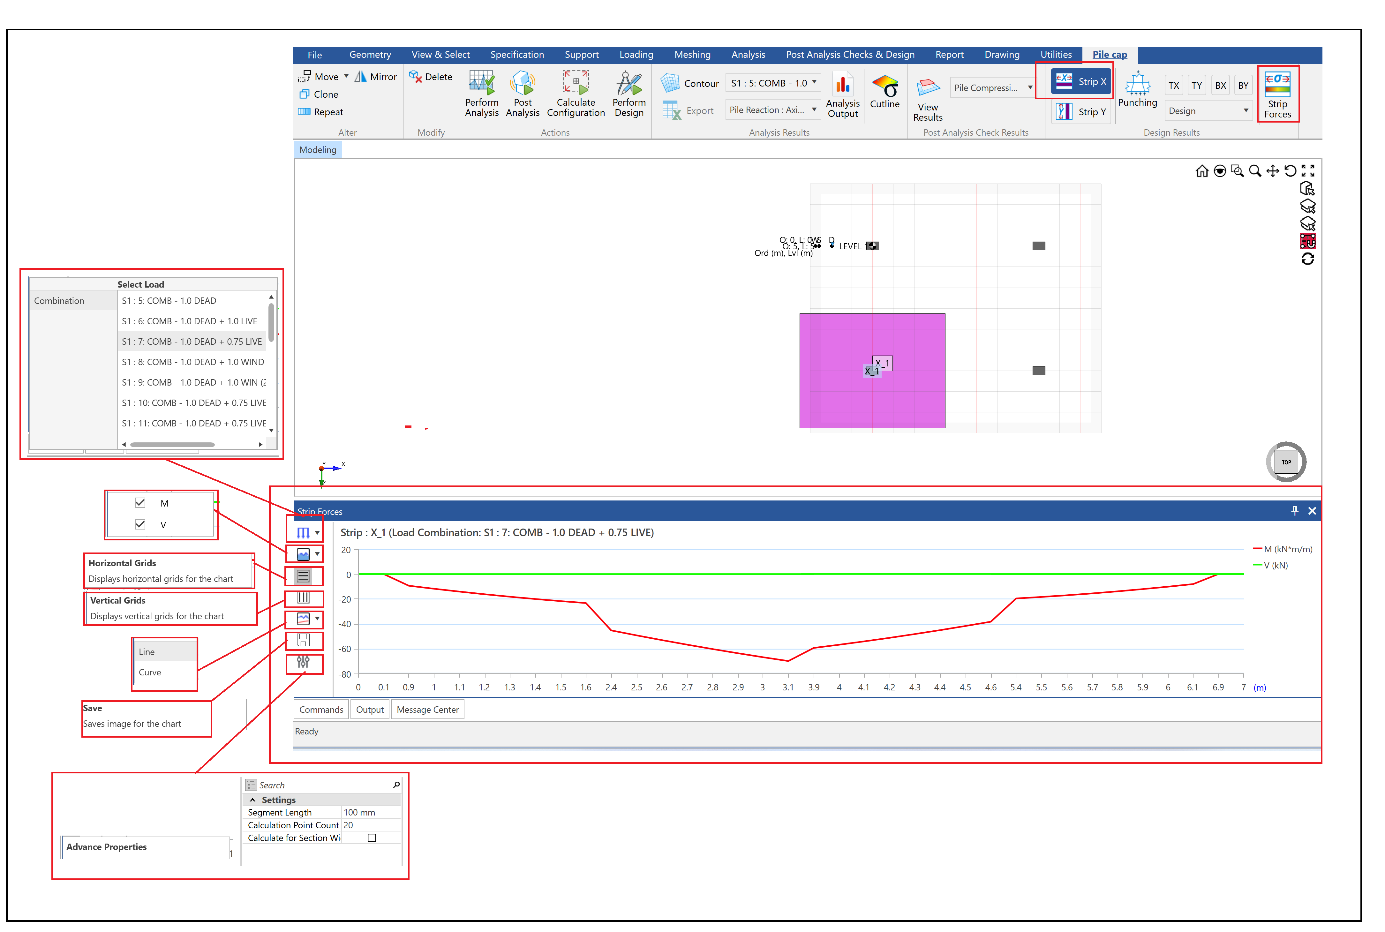The width and height of the screenshot is (1385, 932).
Task: Open Post Analysis Checks & Design tab
Action: [850, 55]
